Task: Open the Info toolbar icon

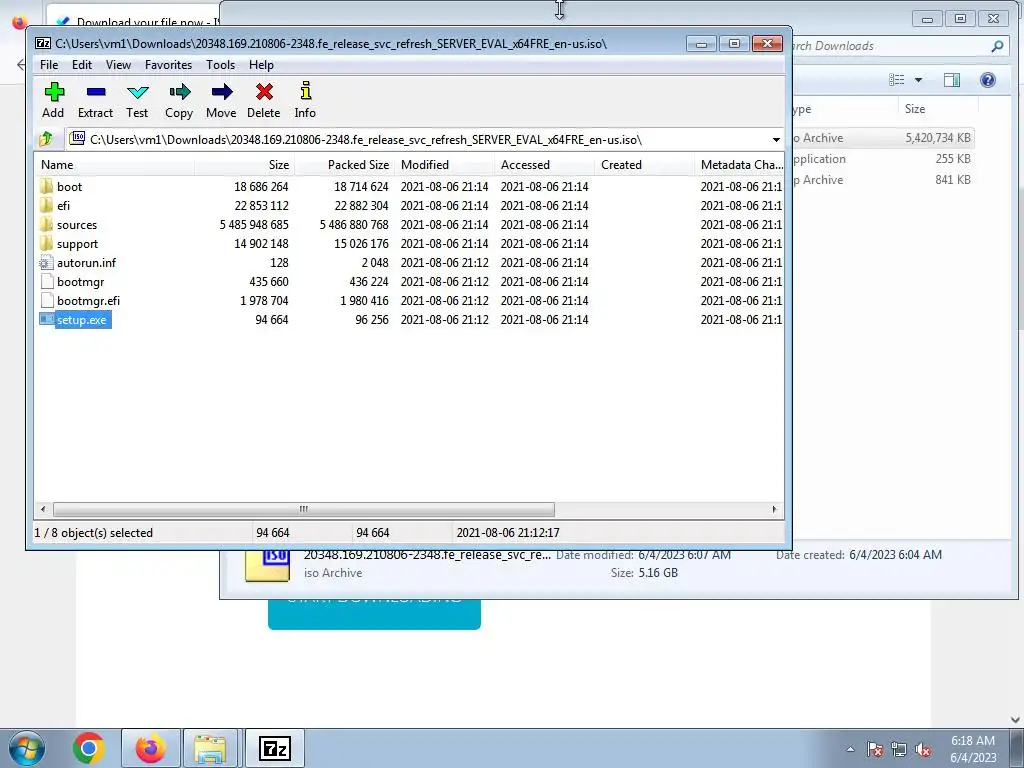Action: click(x=305, y=91)
